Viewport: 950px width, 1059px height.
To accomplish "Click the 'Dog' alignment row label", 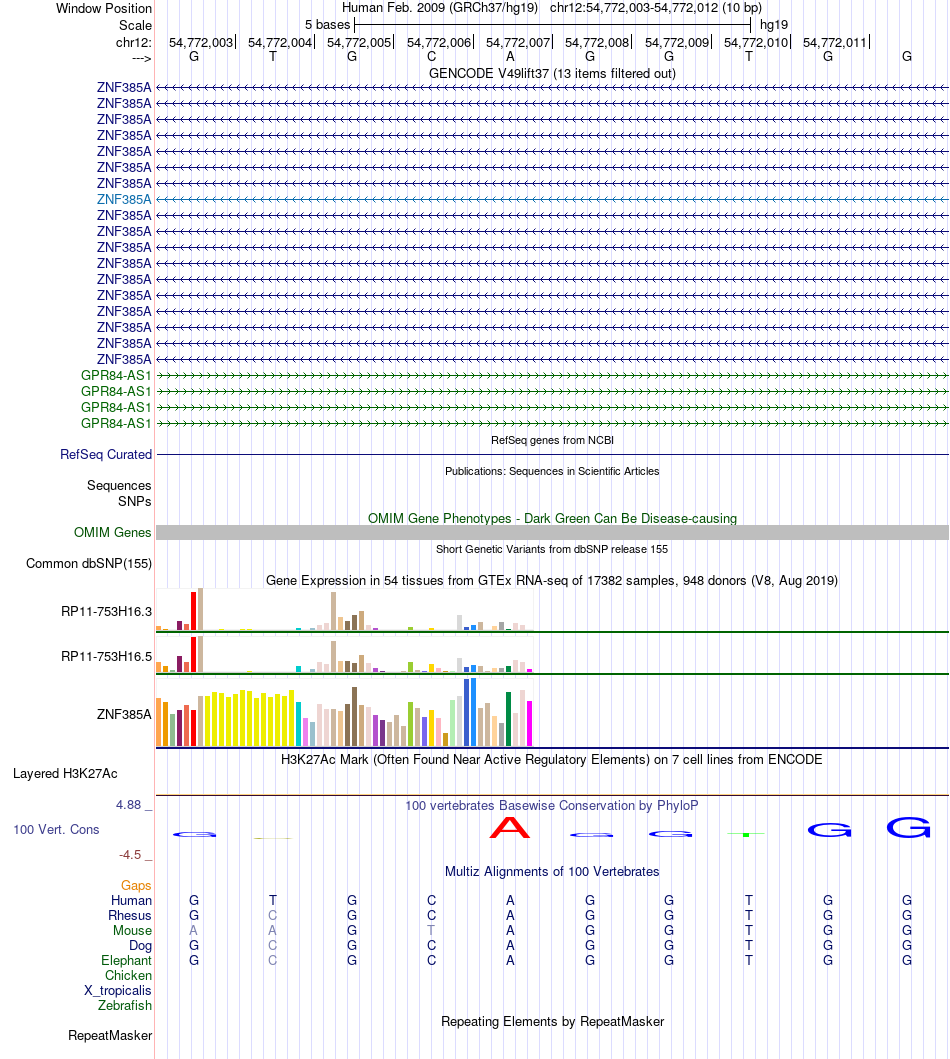I will (x=140, y=946).
